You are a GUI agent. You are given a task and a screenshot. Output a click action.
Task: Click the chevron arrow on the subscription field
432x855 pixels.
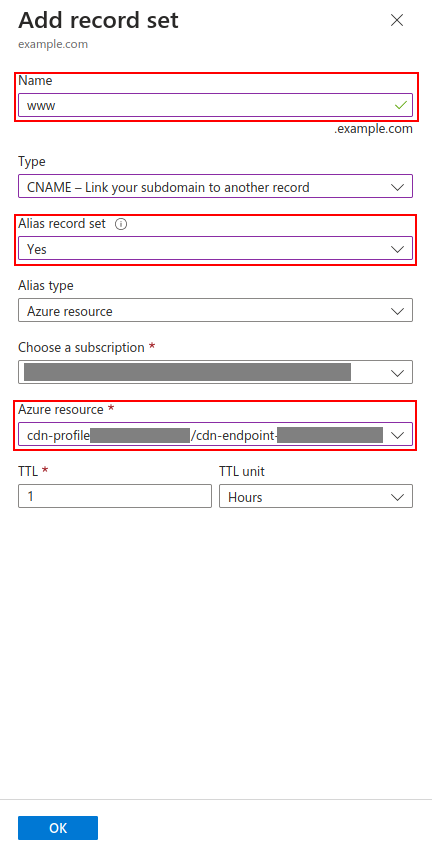click(398, 374)
